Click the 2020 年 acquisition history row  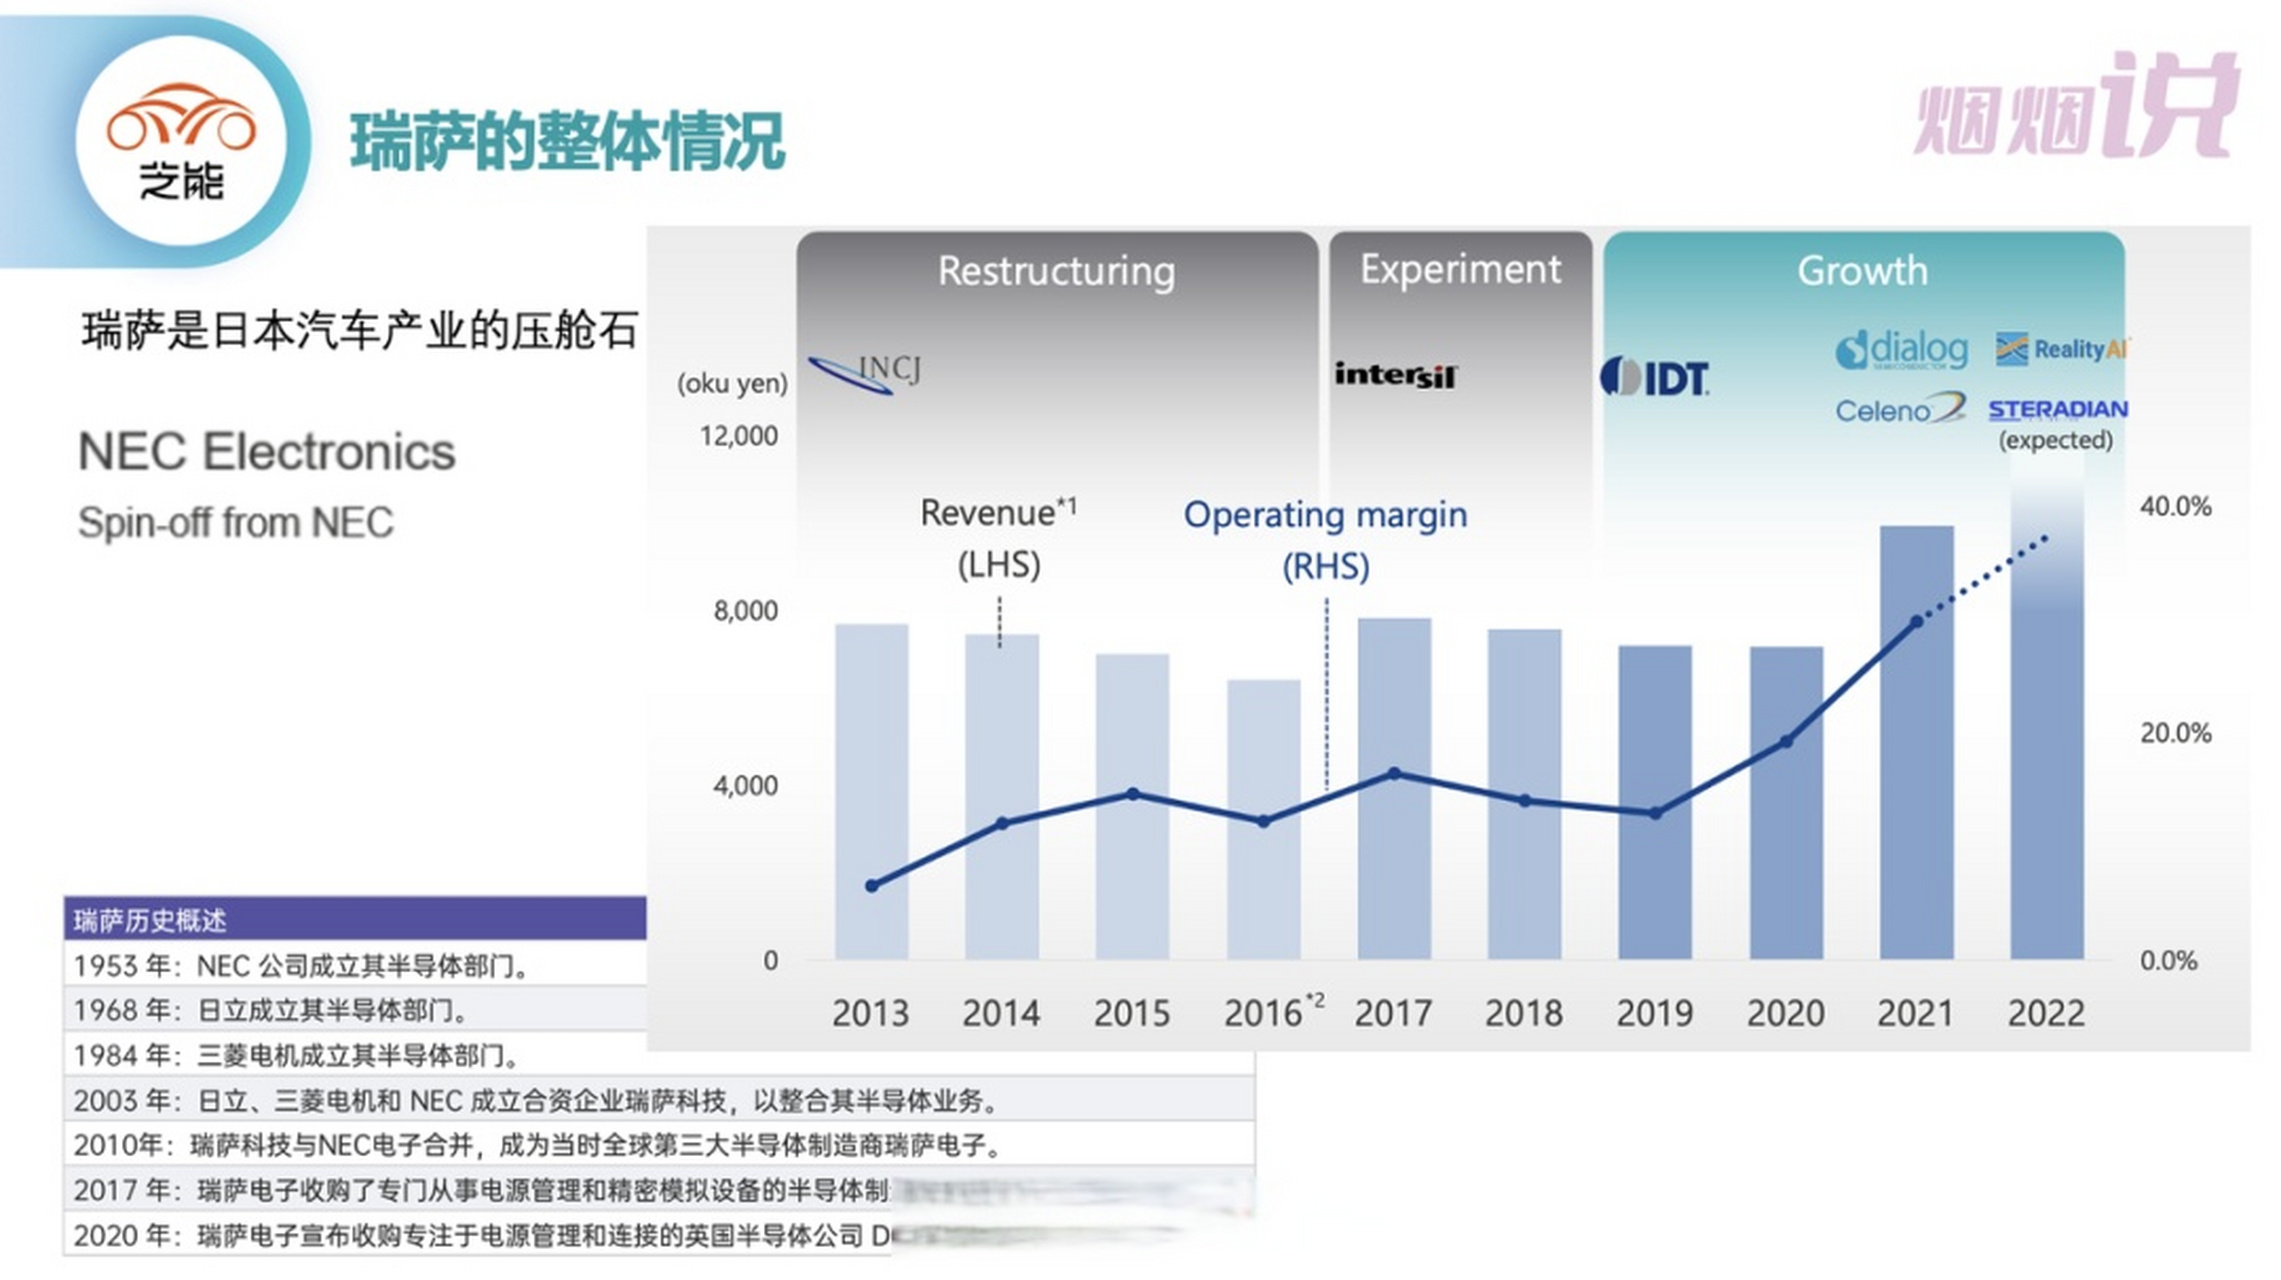click(x=659, y=1235)
